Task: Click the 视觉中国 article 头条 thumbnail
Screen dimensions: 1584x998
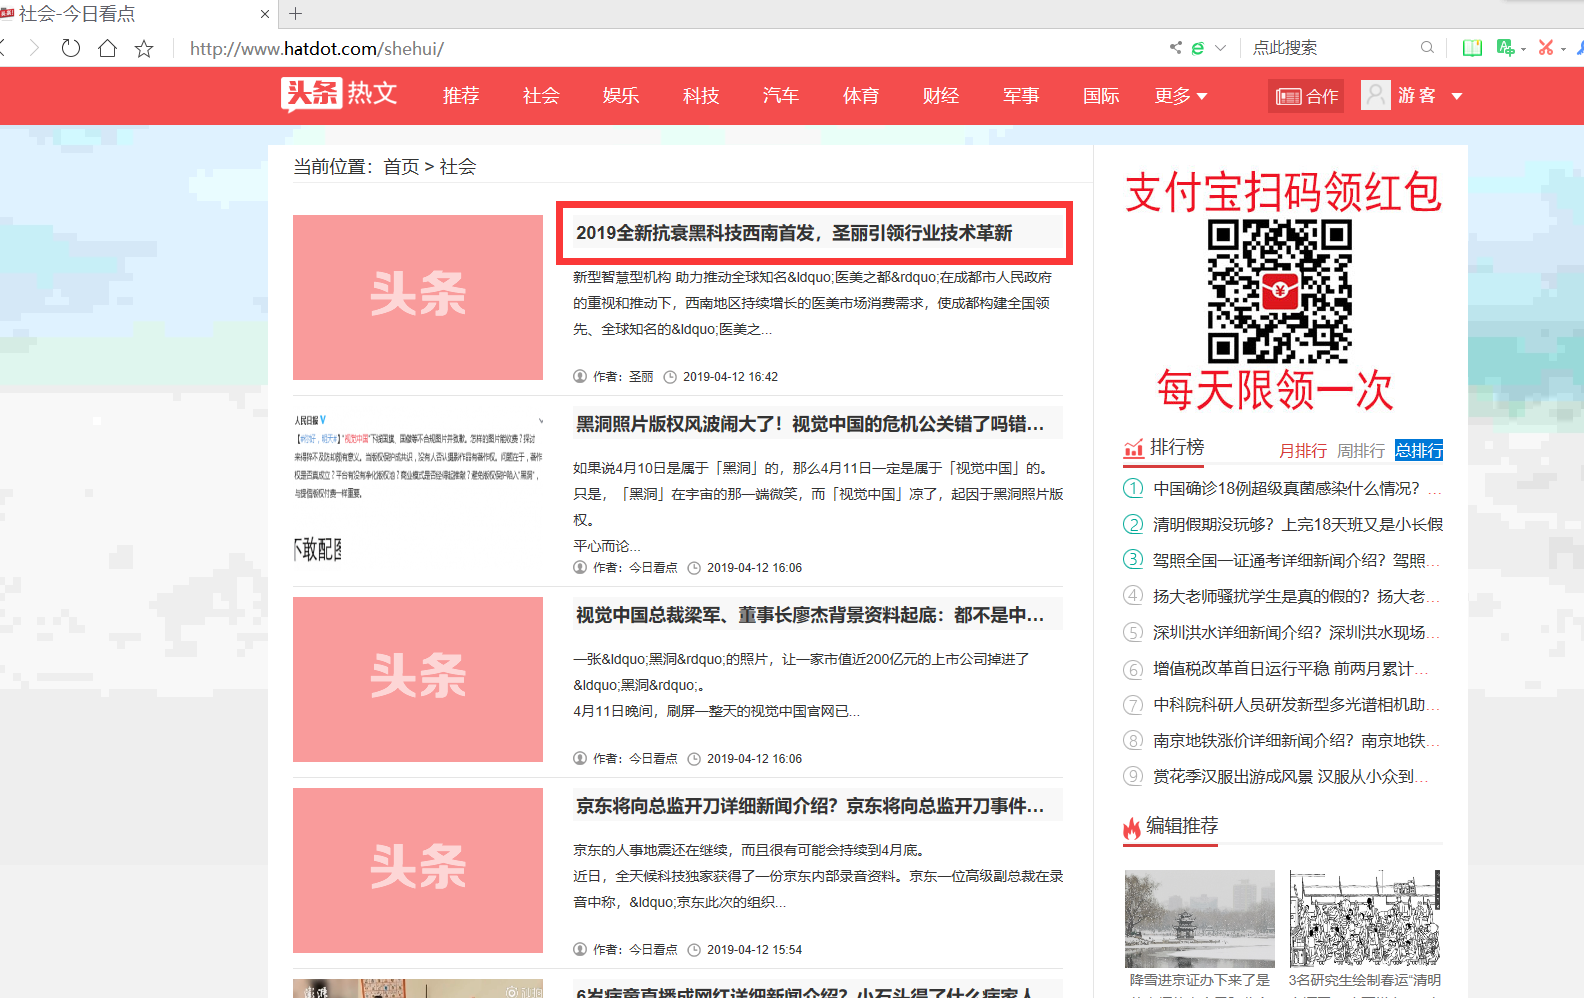Action: pos(418,679)
